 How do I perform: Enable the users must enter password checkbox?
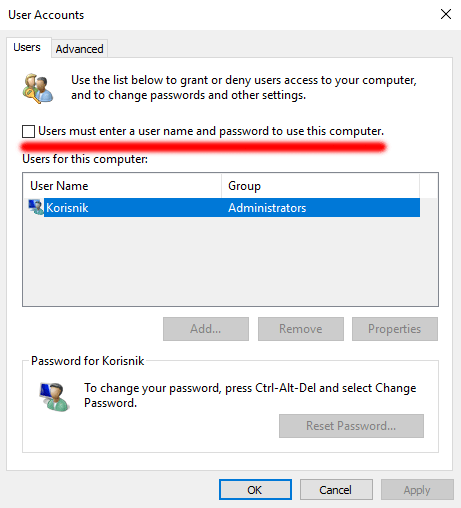click(x=28, y=131)
